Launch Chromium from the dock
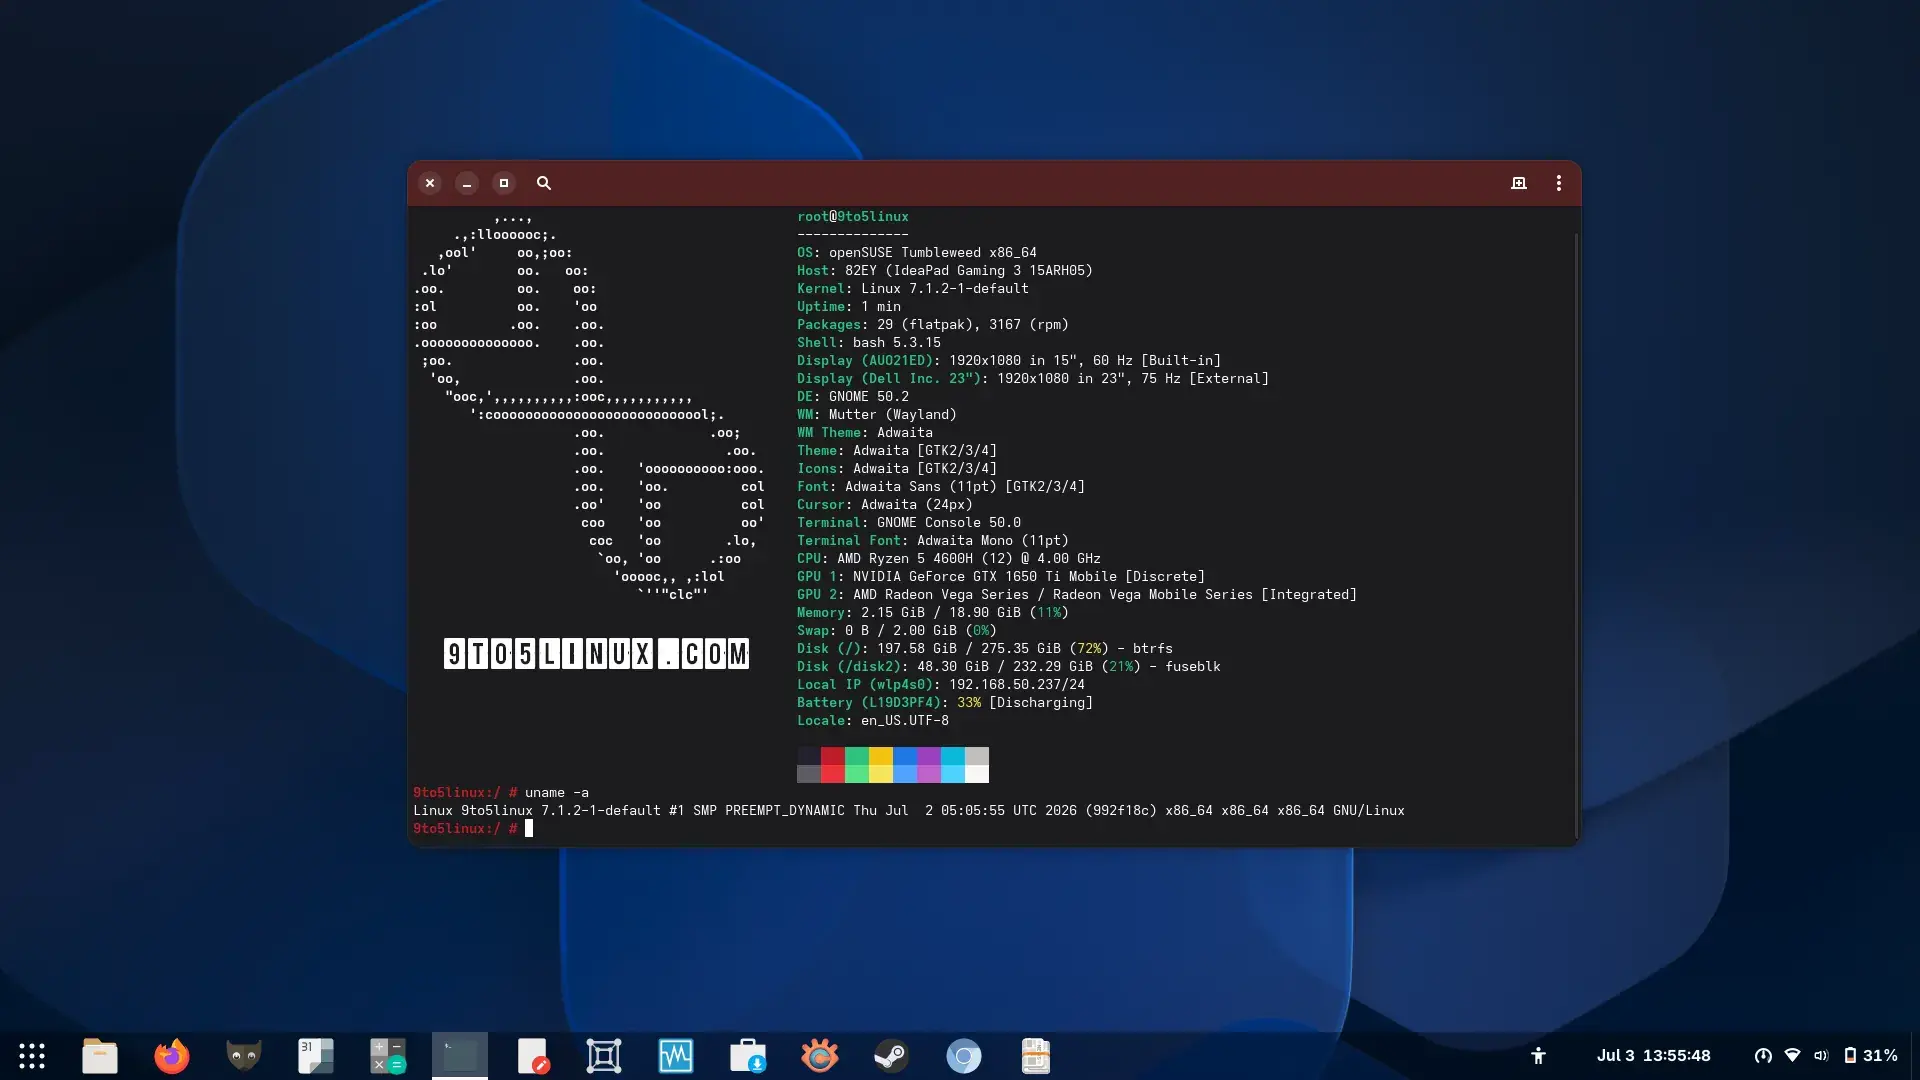Screen dimensions: 1920x1080 click(x=964, y=1056)
